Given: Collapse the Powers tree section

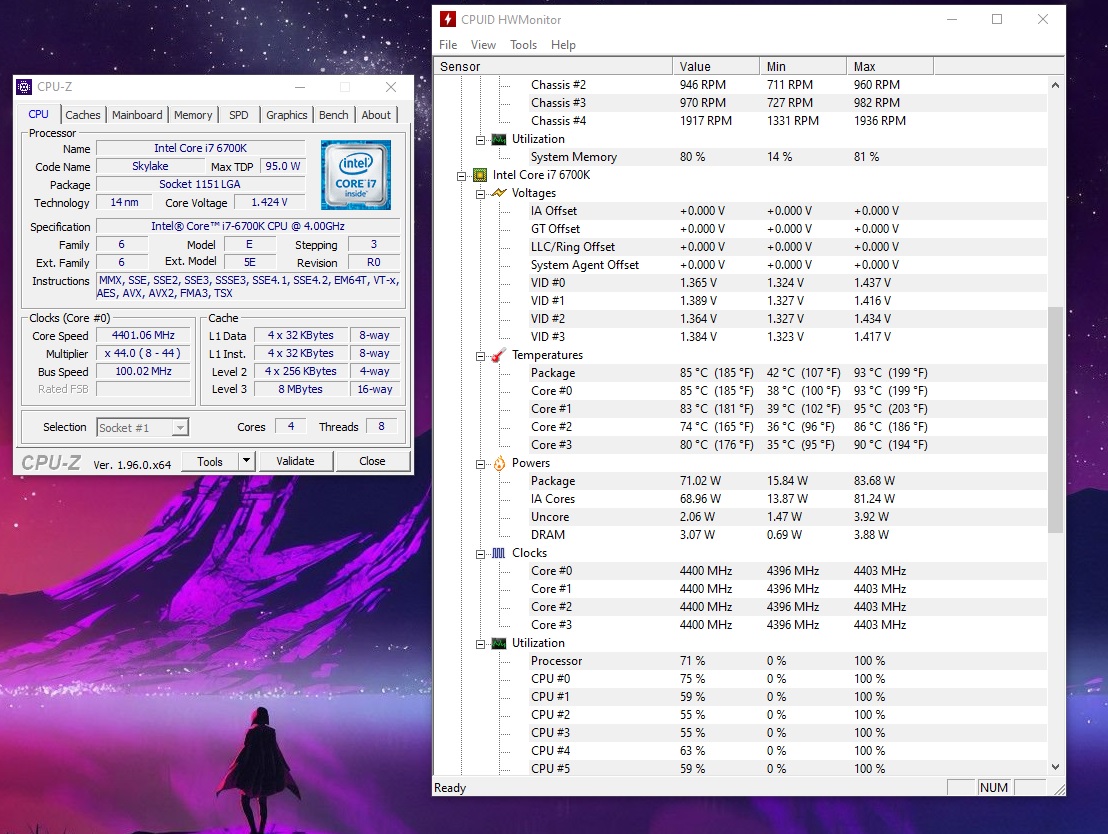Looking at the screenshot, I should [x=481, y=464].
